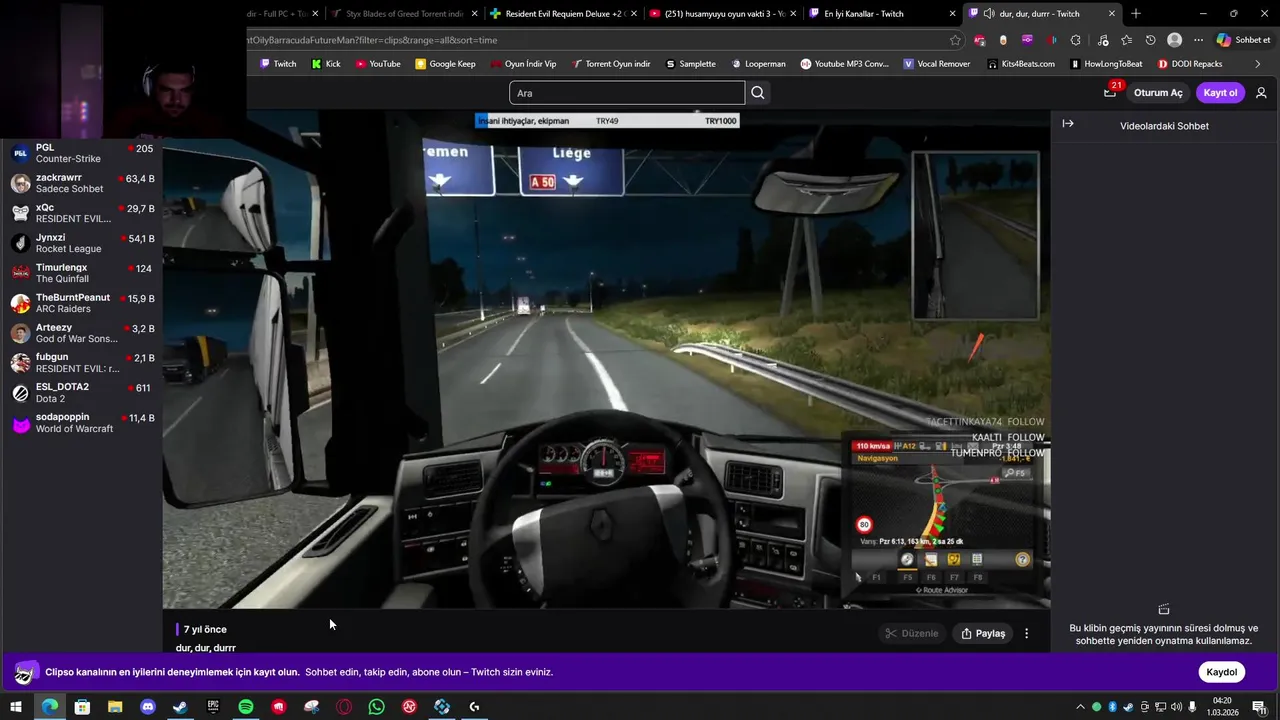Viewport: 1280px width, 720px height.
Task: Open the taskbar volume speaker control
Action: coord(1176,707)
